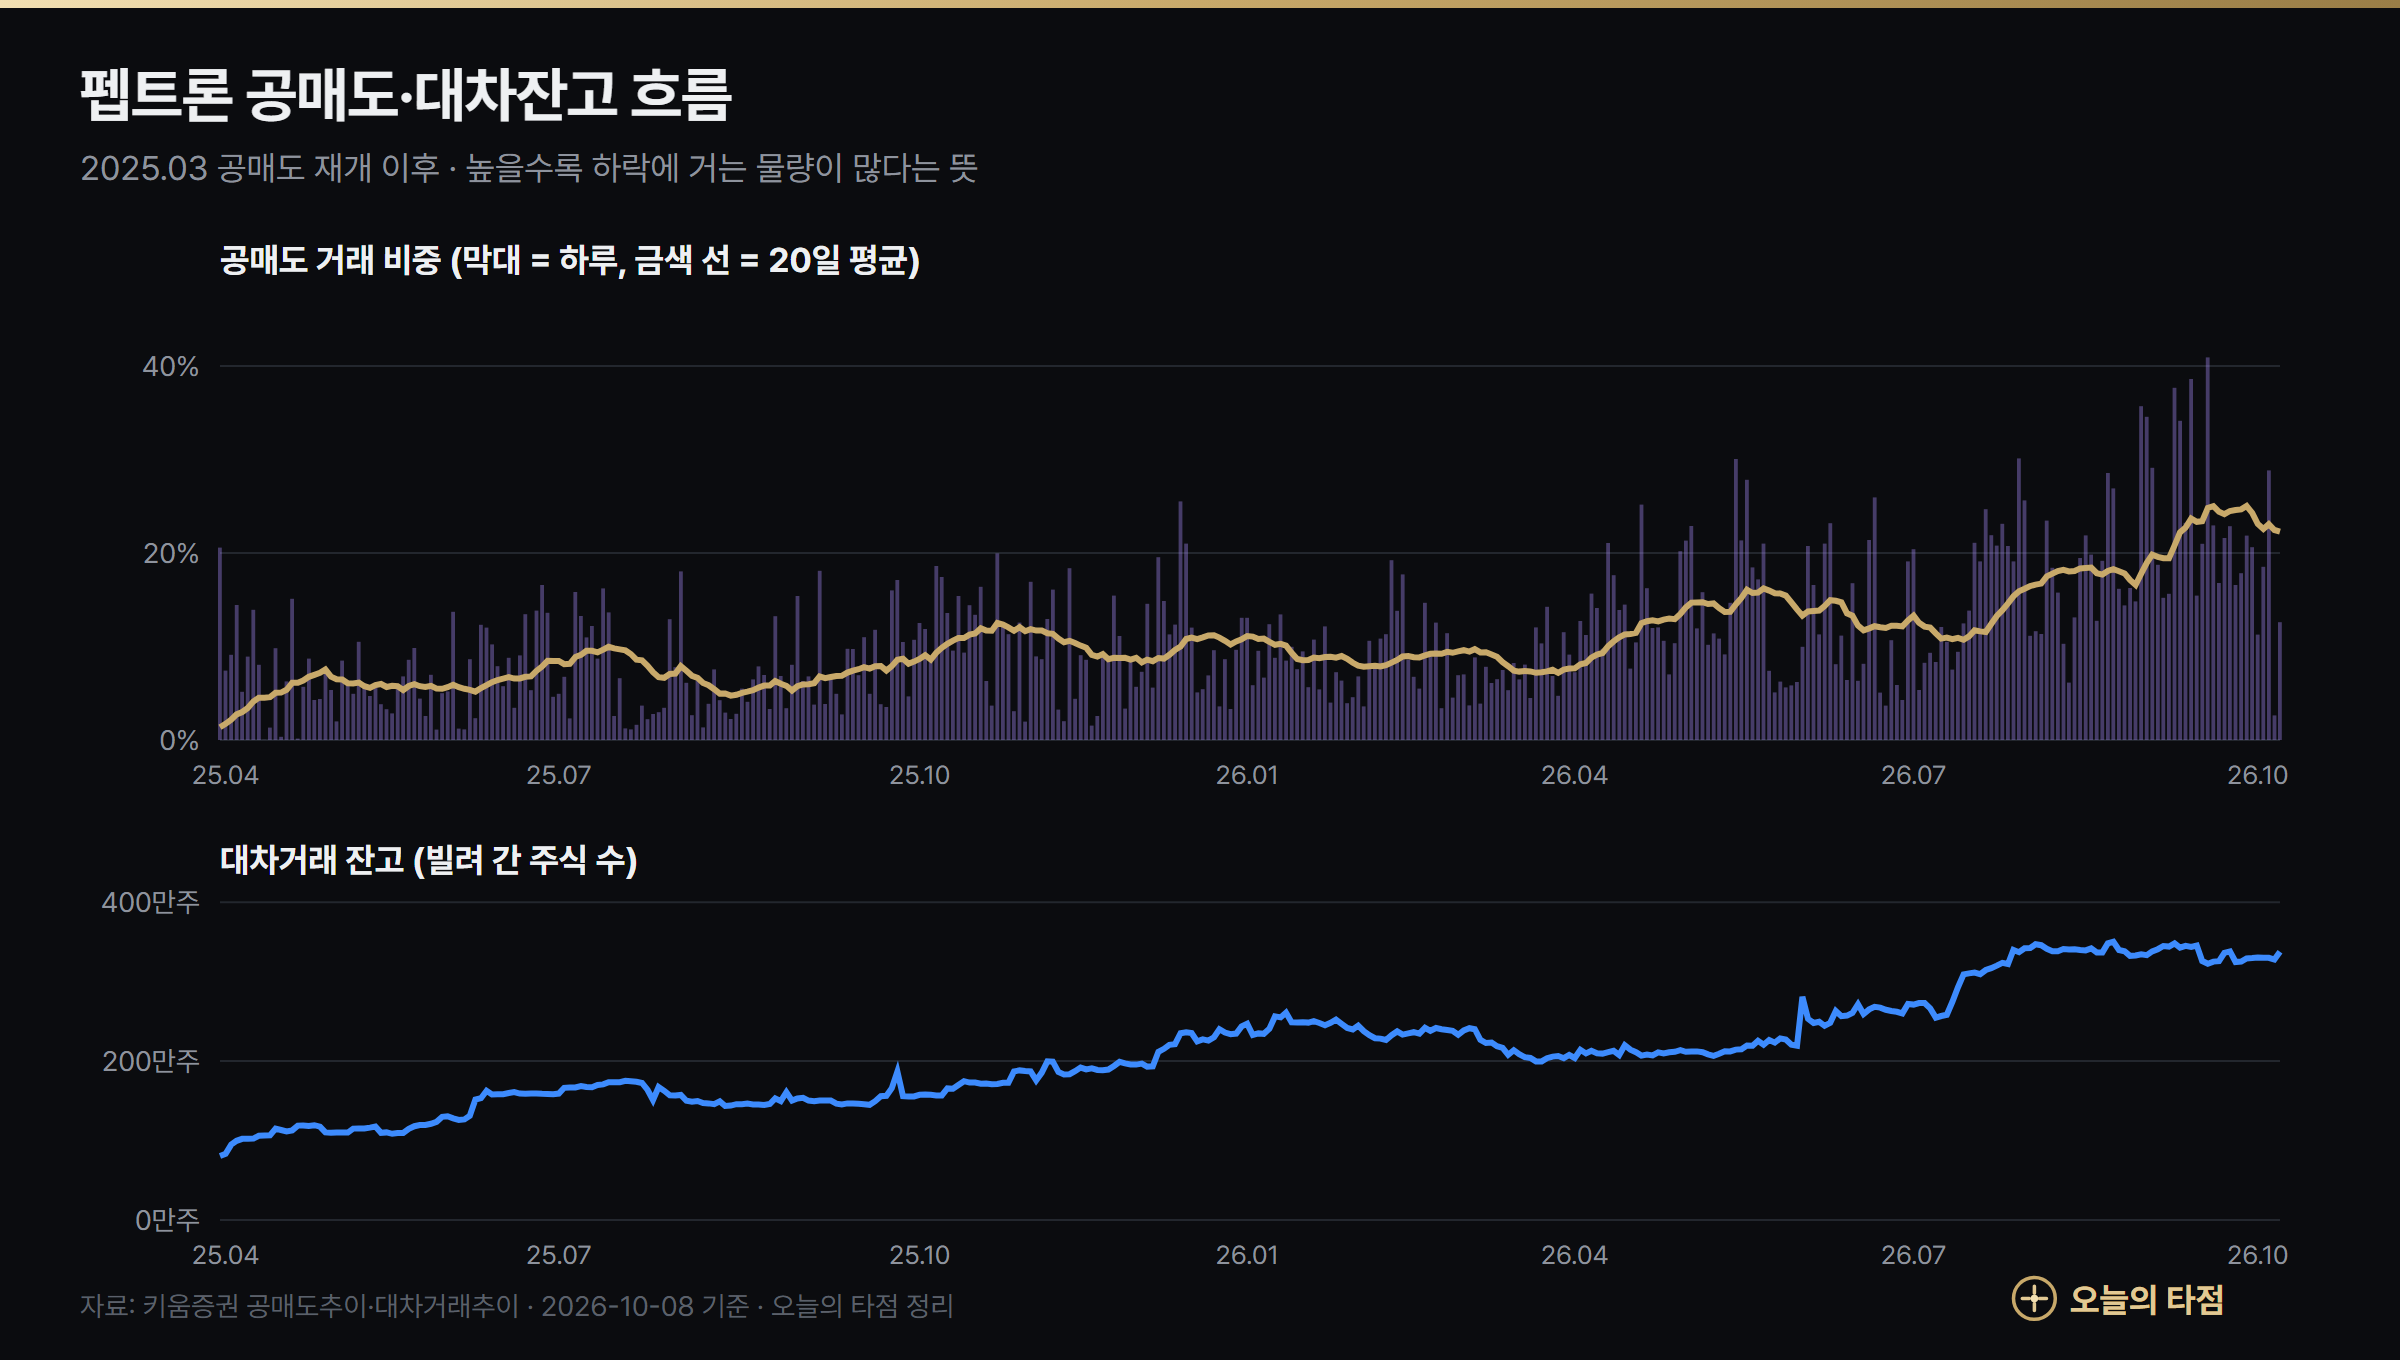Click '26.01' under the 대차거래 잔고 chart
Screen dimensions: 2400x1360
[x=1247, y=1255]
